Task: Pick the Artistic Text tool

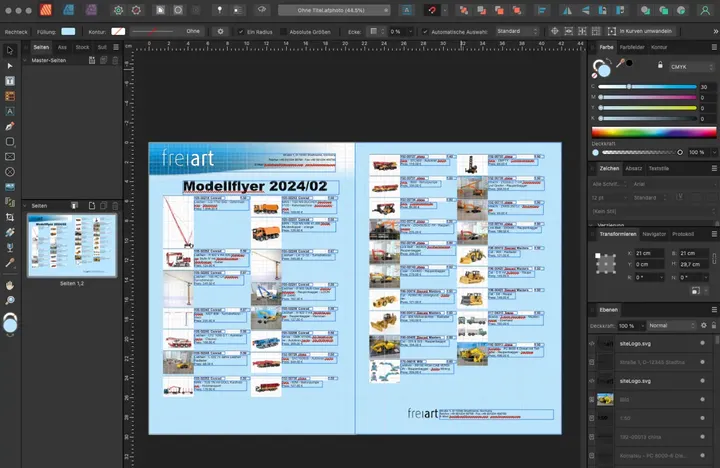Action: click(x=10, y=111)
